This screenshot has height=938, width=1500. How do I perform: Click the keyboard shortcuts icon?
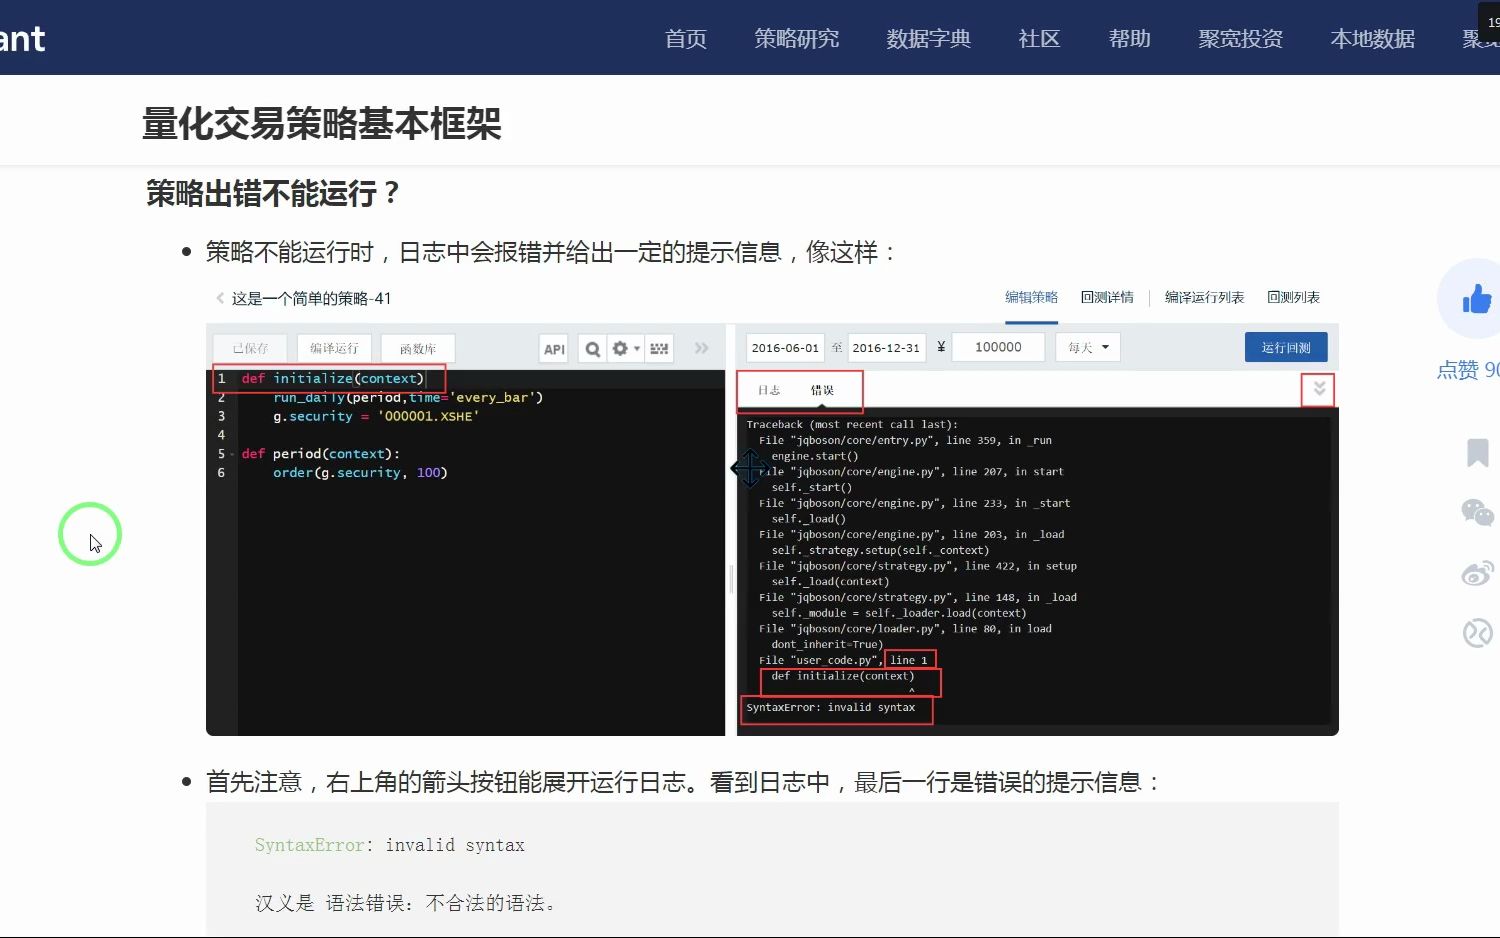click(x=659, y=349)
